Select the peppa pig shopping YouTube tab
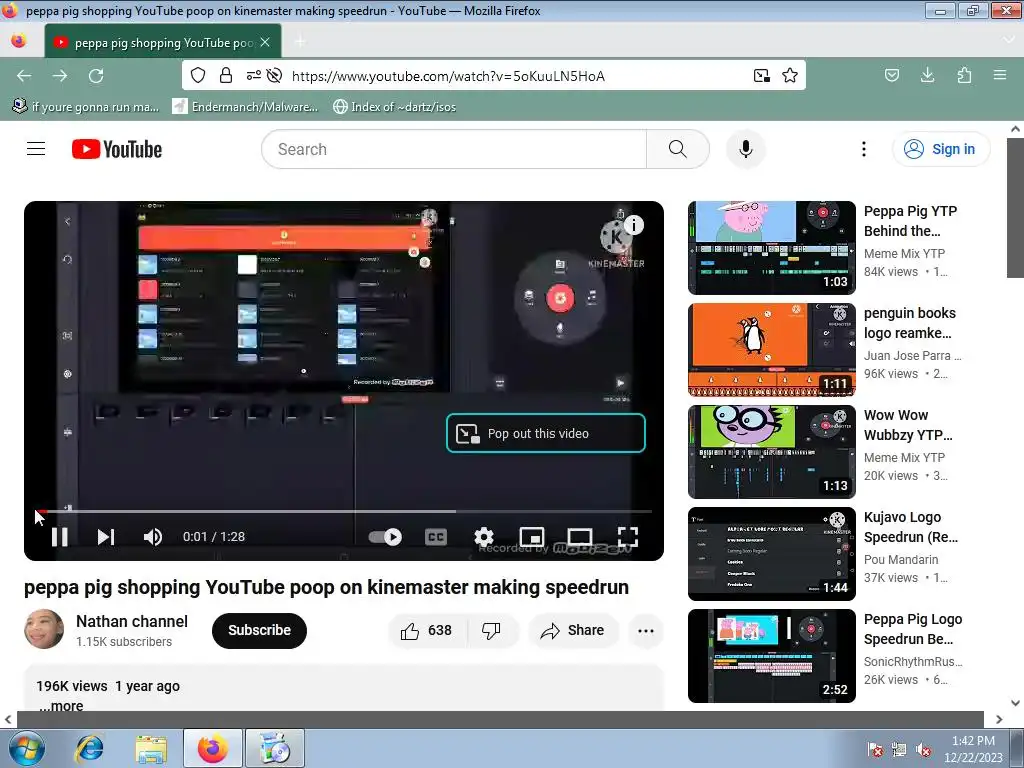This screenshot has width=1024, height=768. (x=163, y=42)
